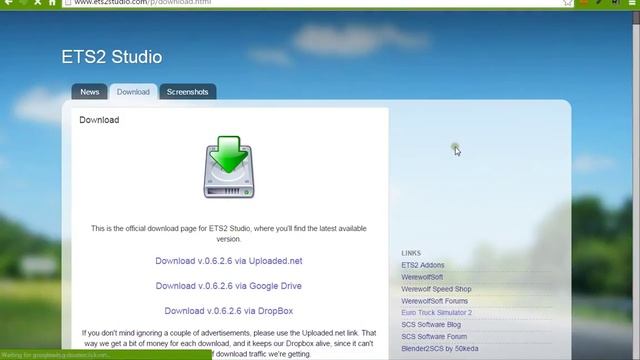Open the WerewolfSoft link
The height and width of the screenshot is (360, 640).
click(x=422, y=277)
